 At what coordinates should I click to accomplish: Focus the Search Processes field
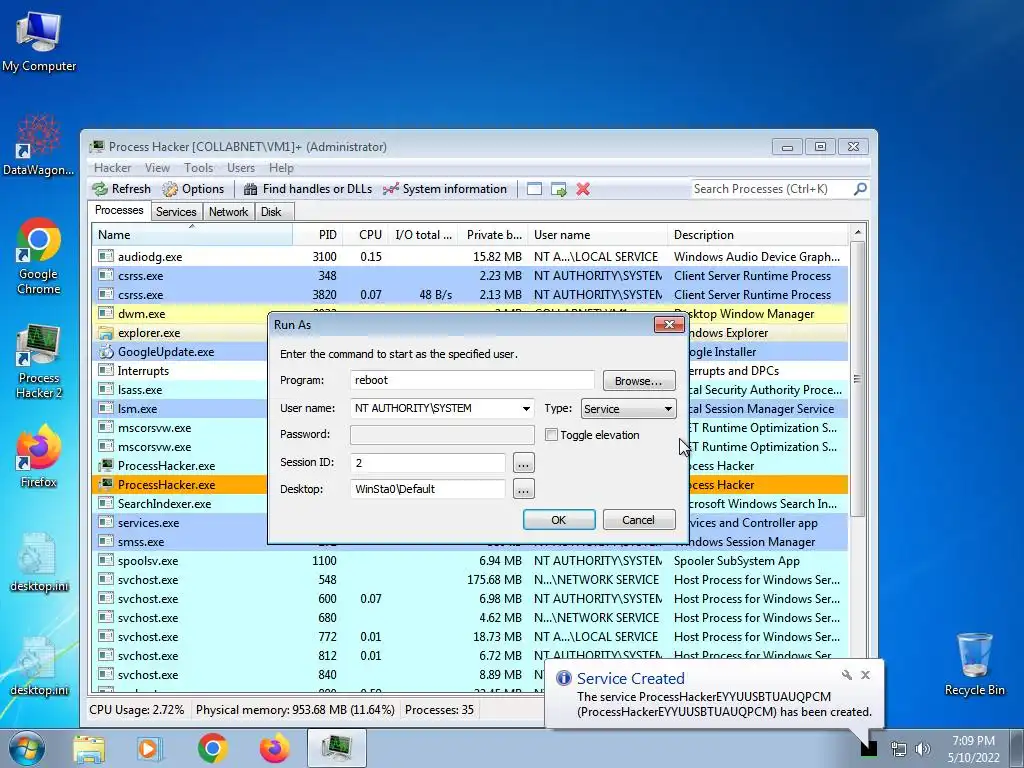(772, 189)
